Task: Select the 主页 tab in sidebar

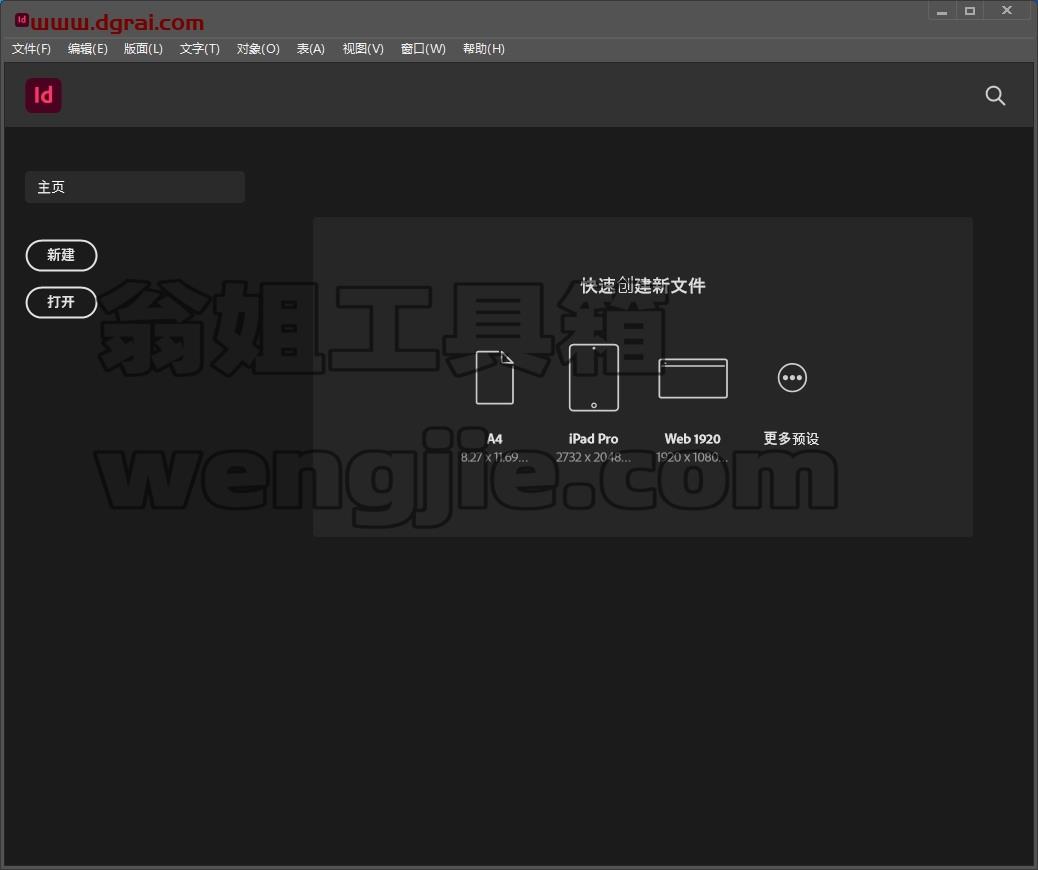Action: [x=135, y=187]
